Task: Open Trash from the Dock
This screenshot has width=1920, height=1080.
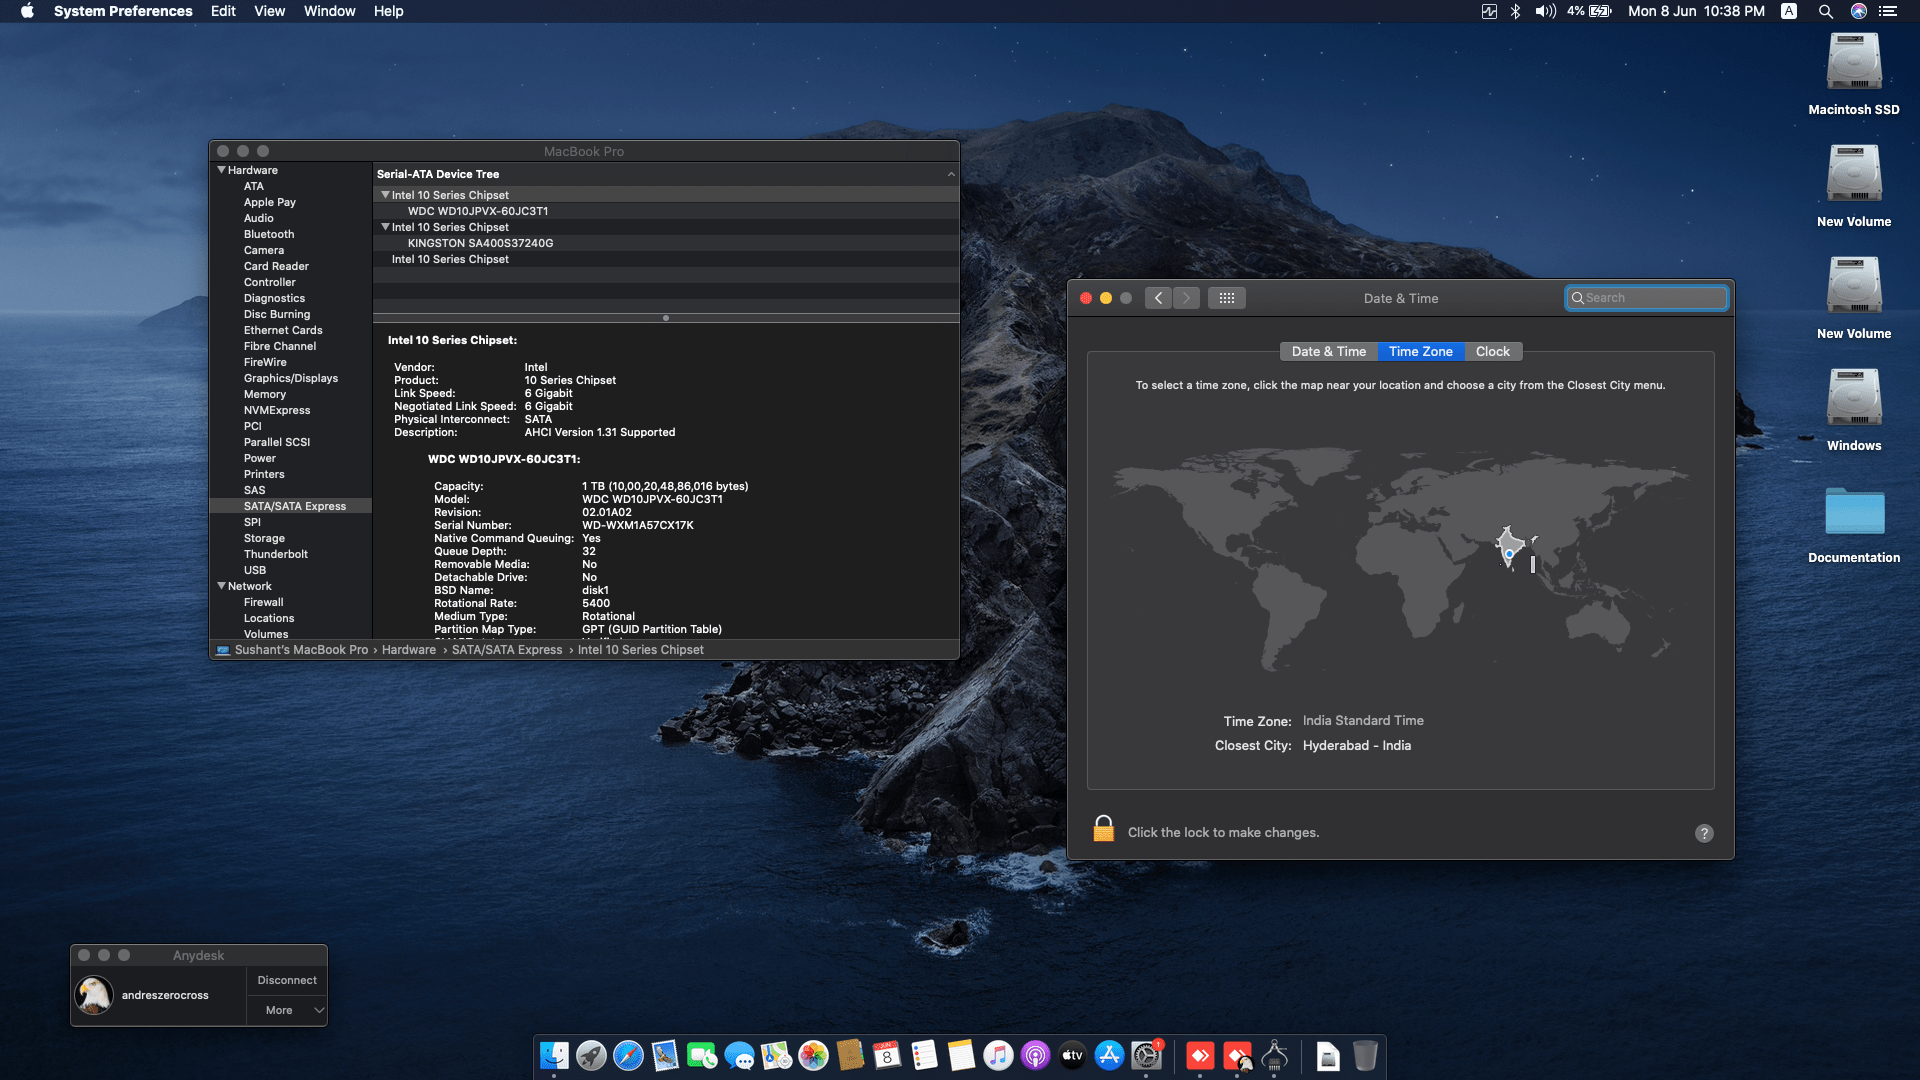Action: coord(1365,1055)
